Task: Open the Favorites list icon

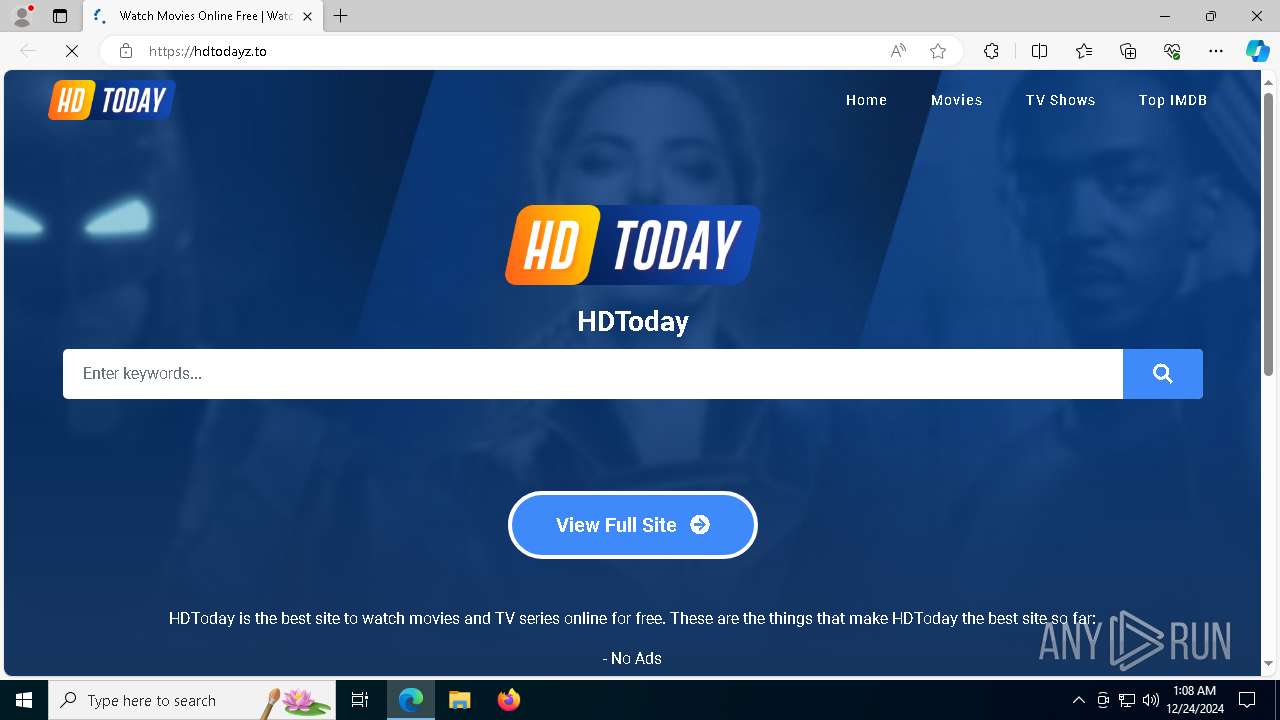Action: (1084, 51)
